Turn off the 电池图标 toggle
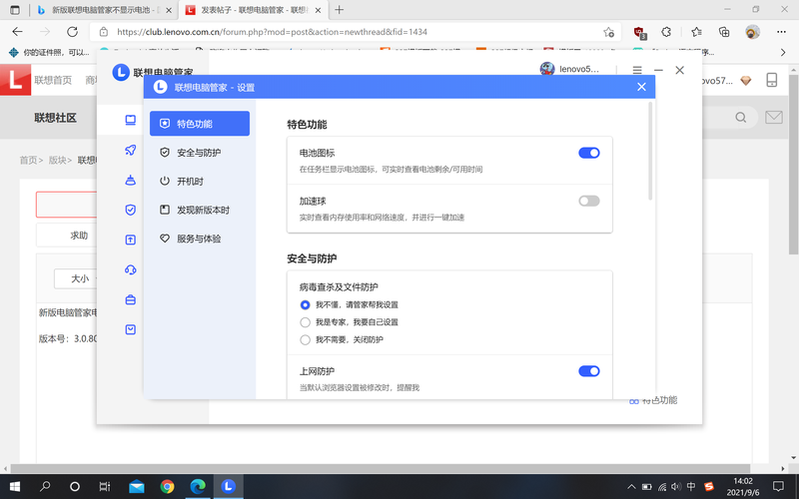799x499 pixels. 589,153
